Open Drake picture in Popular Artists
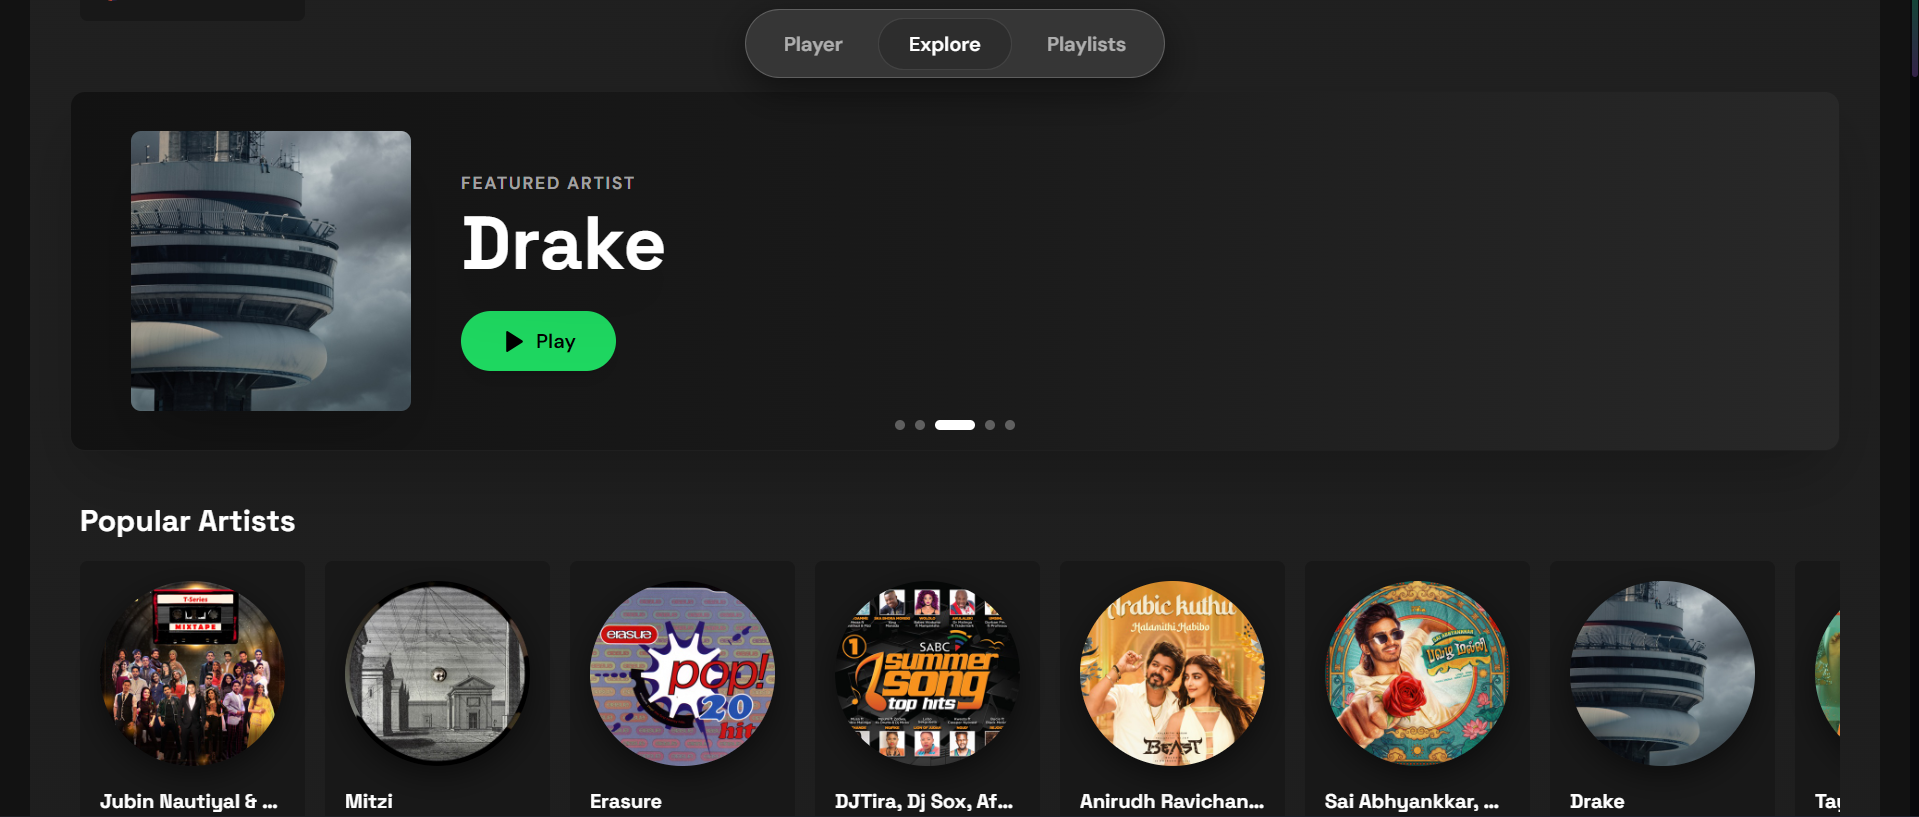1919x817 pixels. pyautogui.click(x=1662, y=673)
